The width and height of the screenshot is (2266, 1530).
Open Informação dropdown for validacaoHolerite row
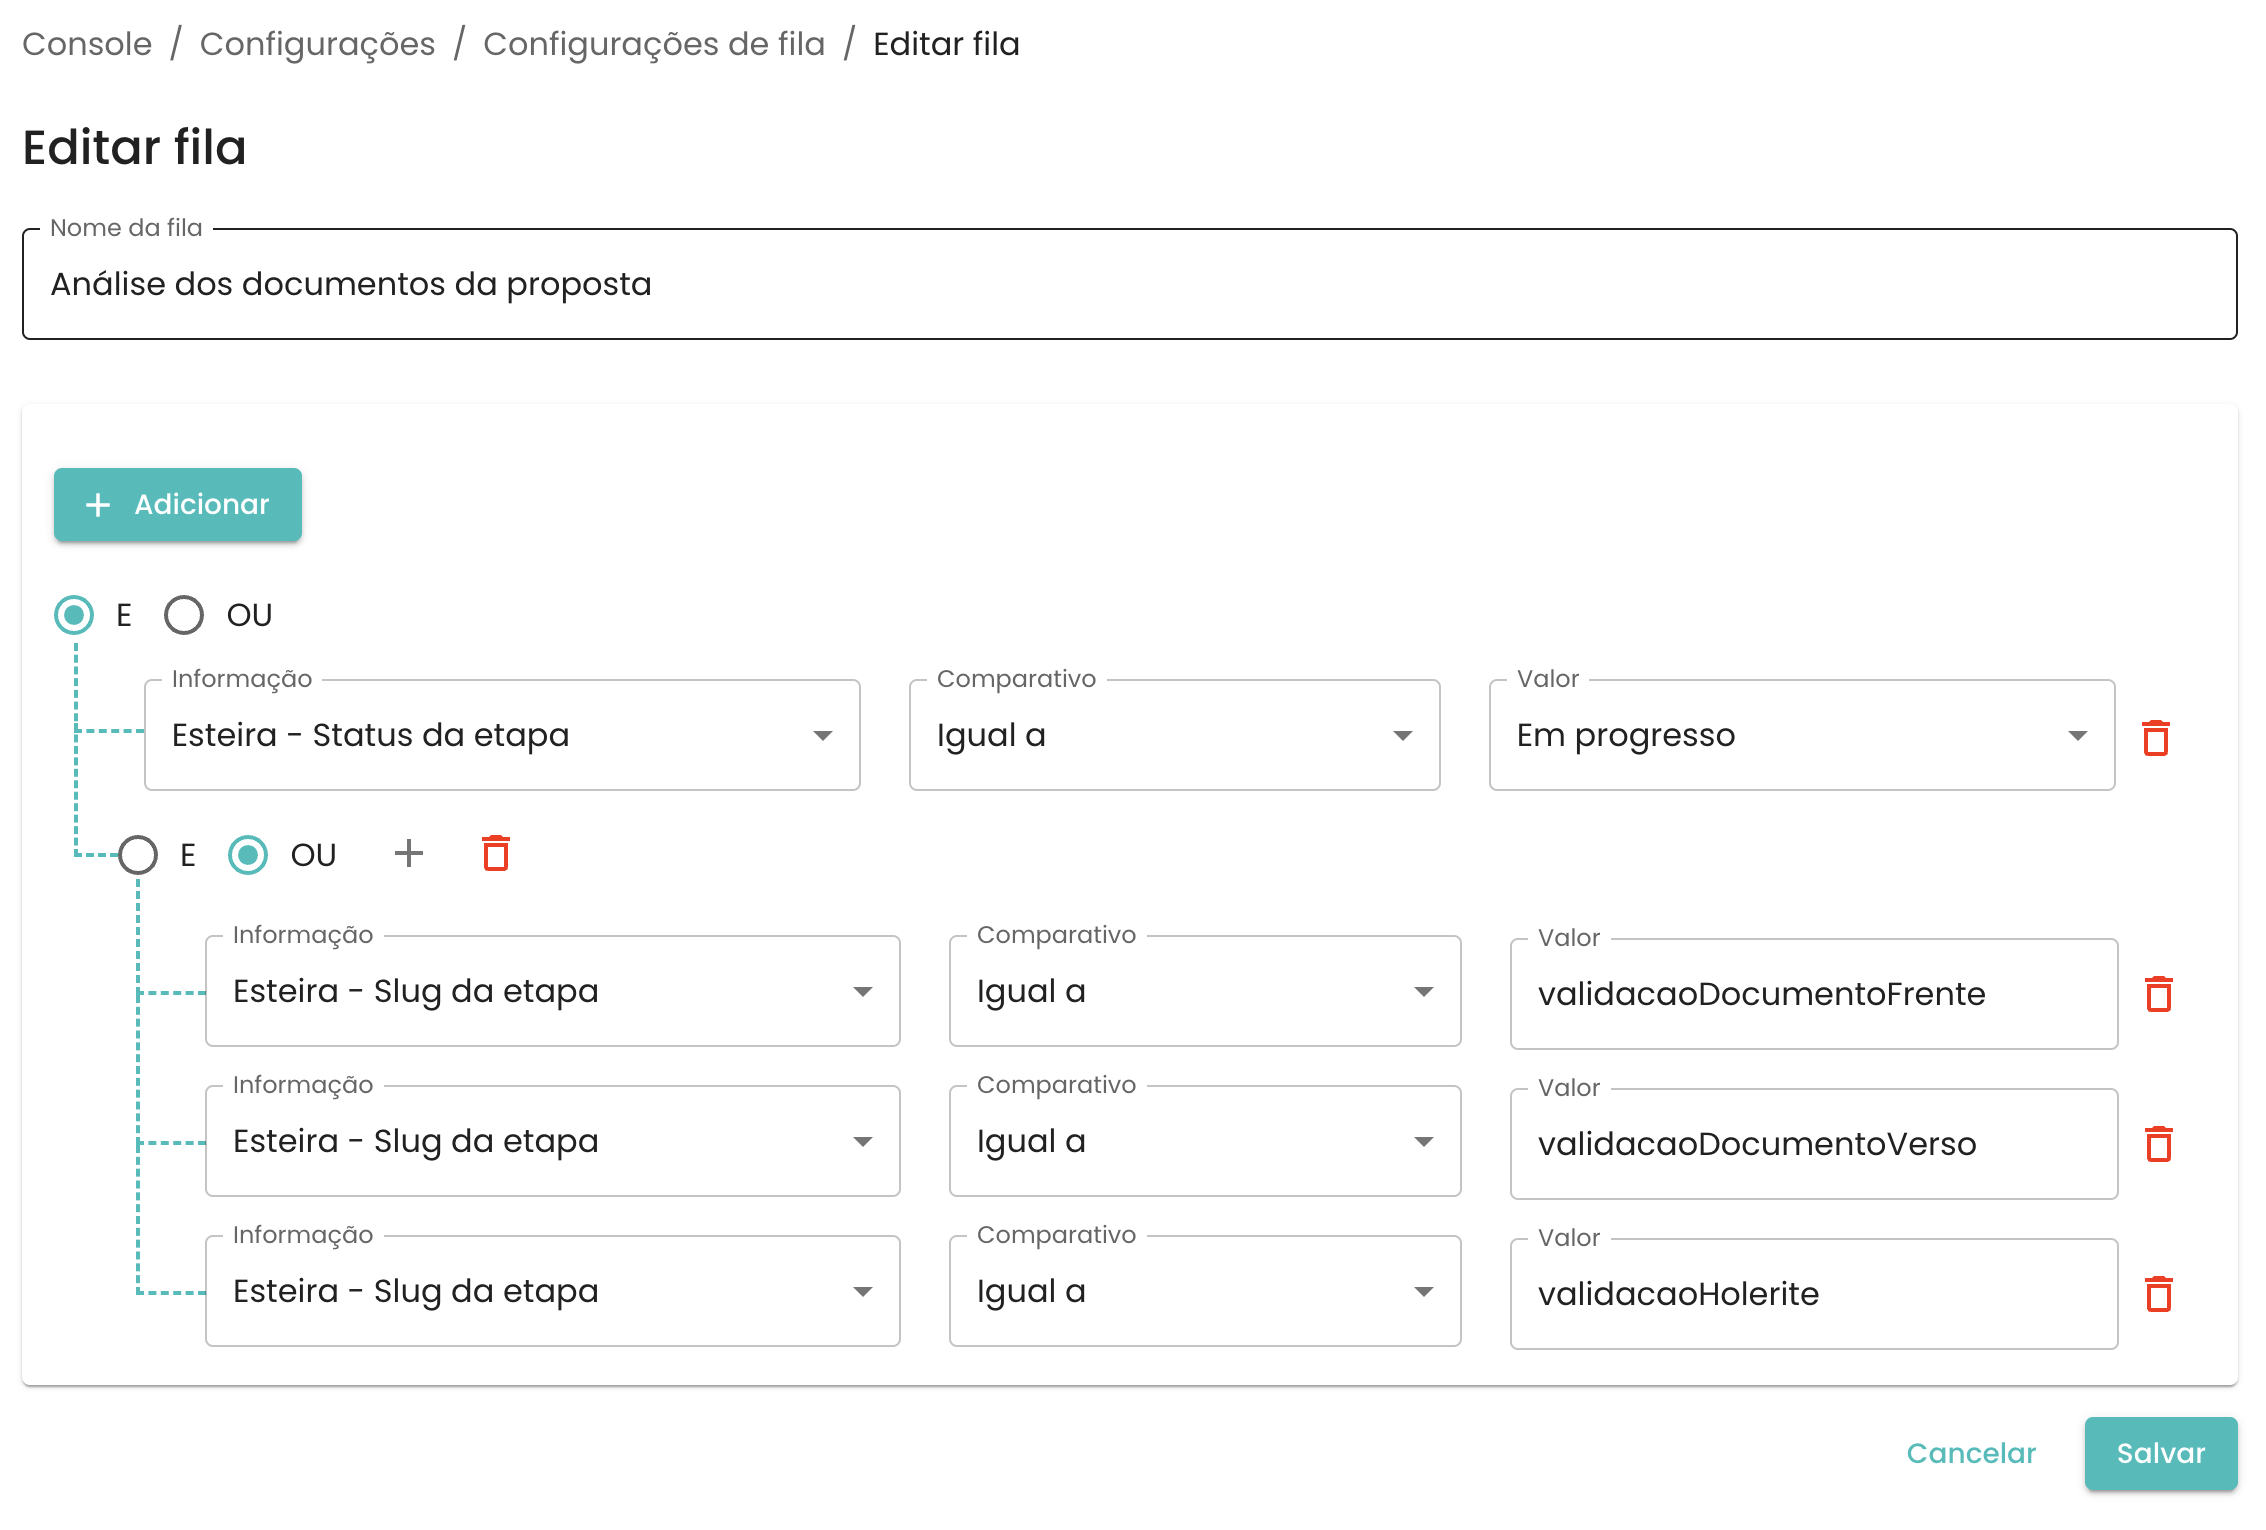click(x=552, y=1292)
